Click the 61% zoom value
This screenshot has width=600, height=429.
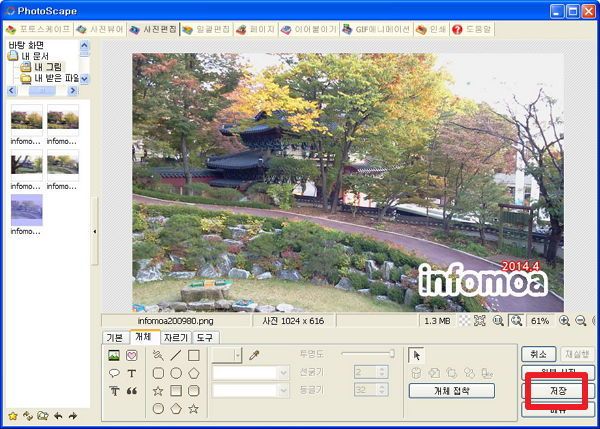click(x=540, y=321)
